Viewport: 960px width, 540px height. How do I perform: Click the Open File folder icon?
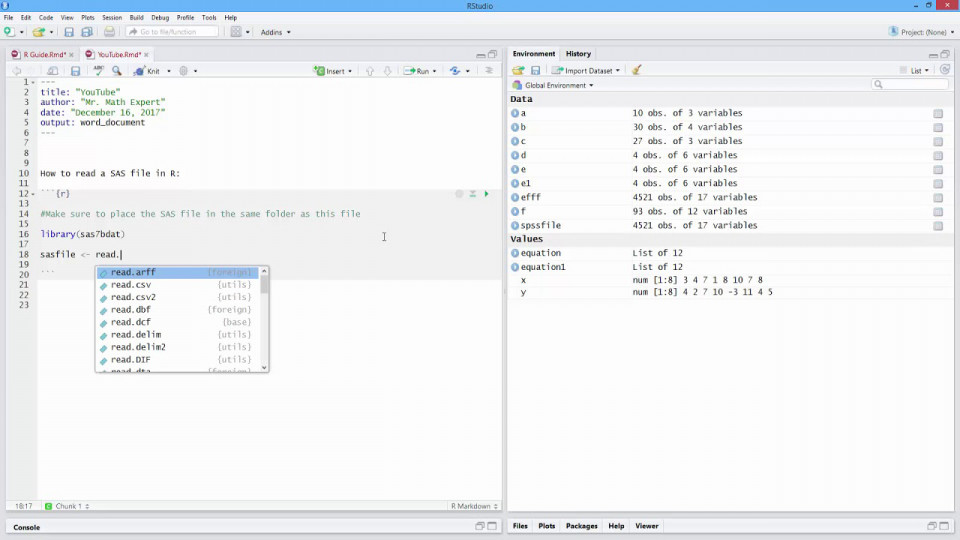(x=39, y=32)
